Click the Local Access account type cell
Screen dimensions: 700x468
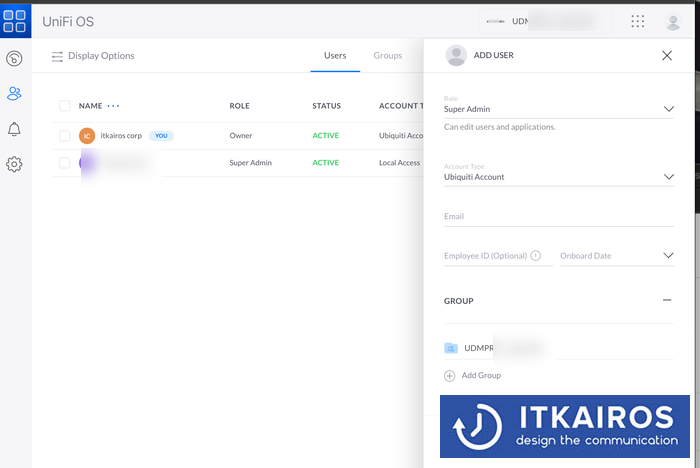pos(400,163)
